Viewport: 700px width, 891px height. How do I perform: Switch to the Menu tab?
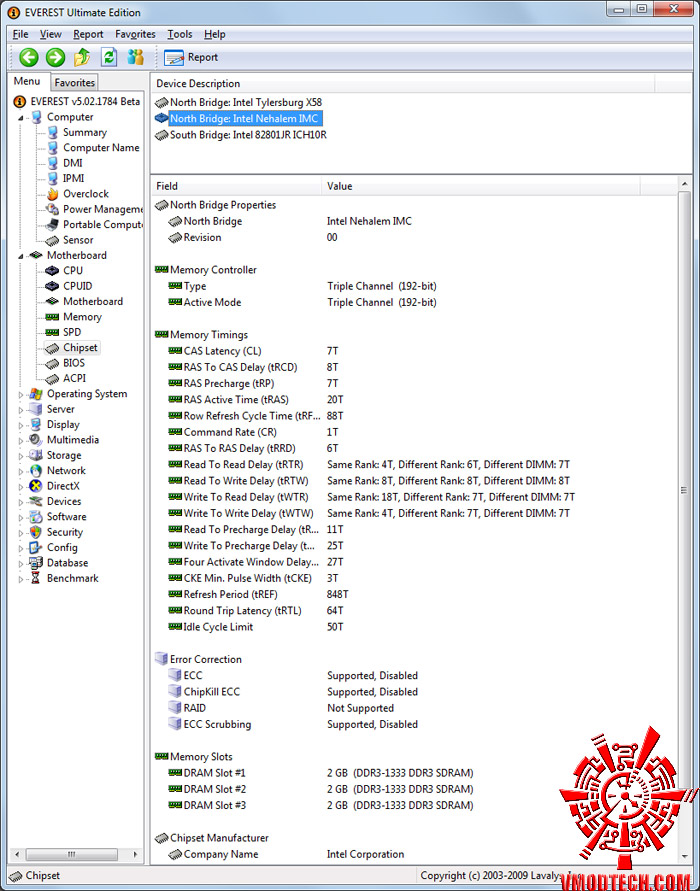tap(27, 81)
